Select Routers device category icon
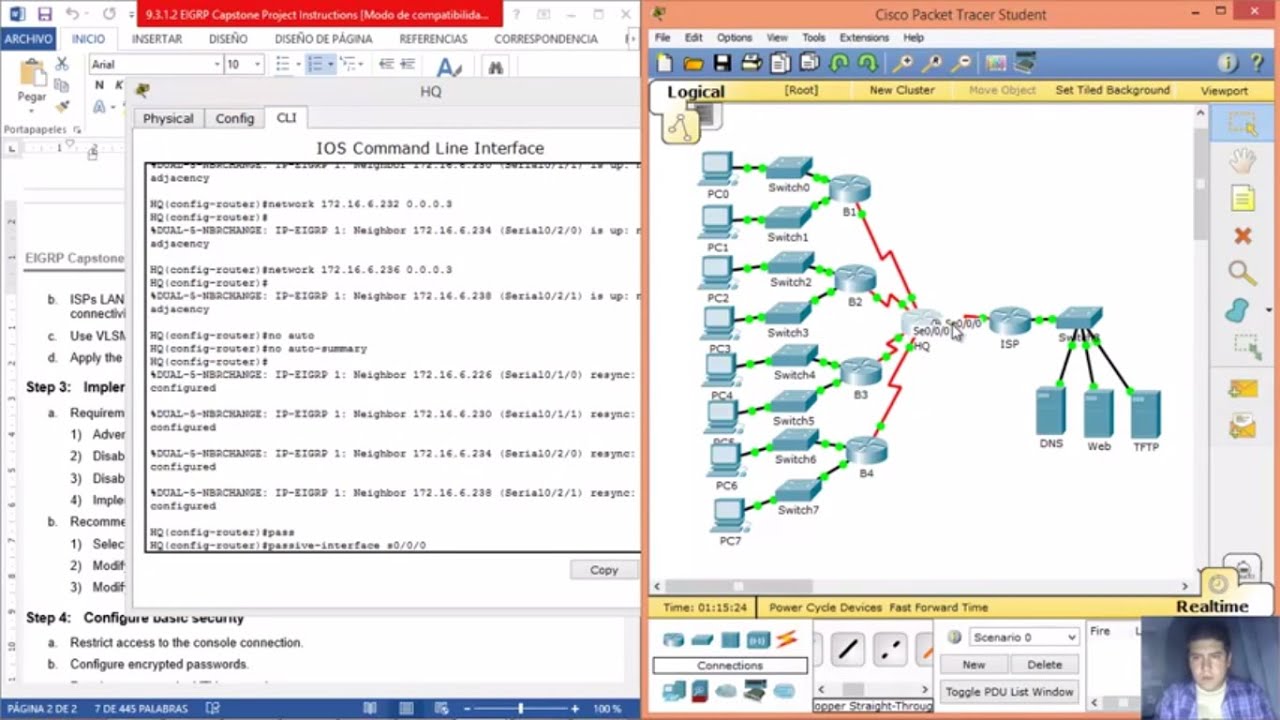This screenshot has height=720, width=1280. pyautogui.click(x=674, y=640)
